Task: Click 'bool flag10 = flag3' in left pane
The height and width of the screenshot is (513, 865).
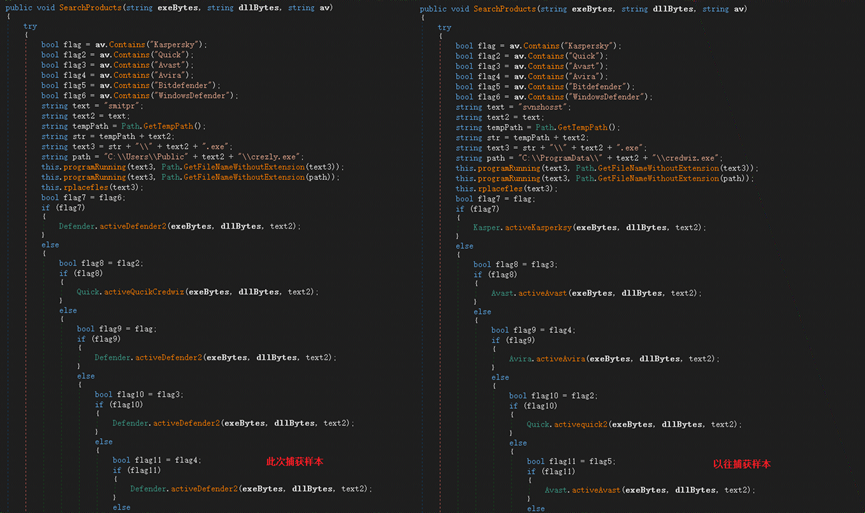Action: (x=139, y=394)
